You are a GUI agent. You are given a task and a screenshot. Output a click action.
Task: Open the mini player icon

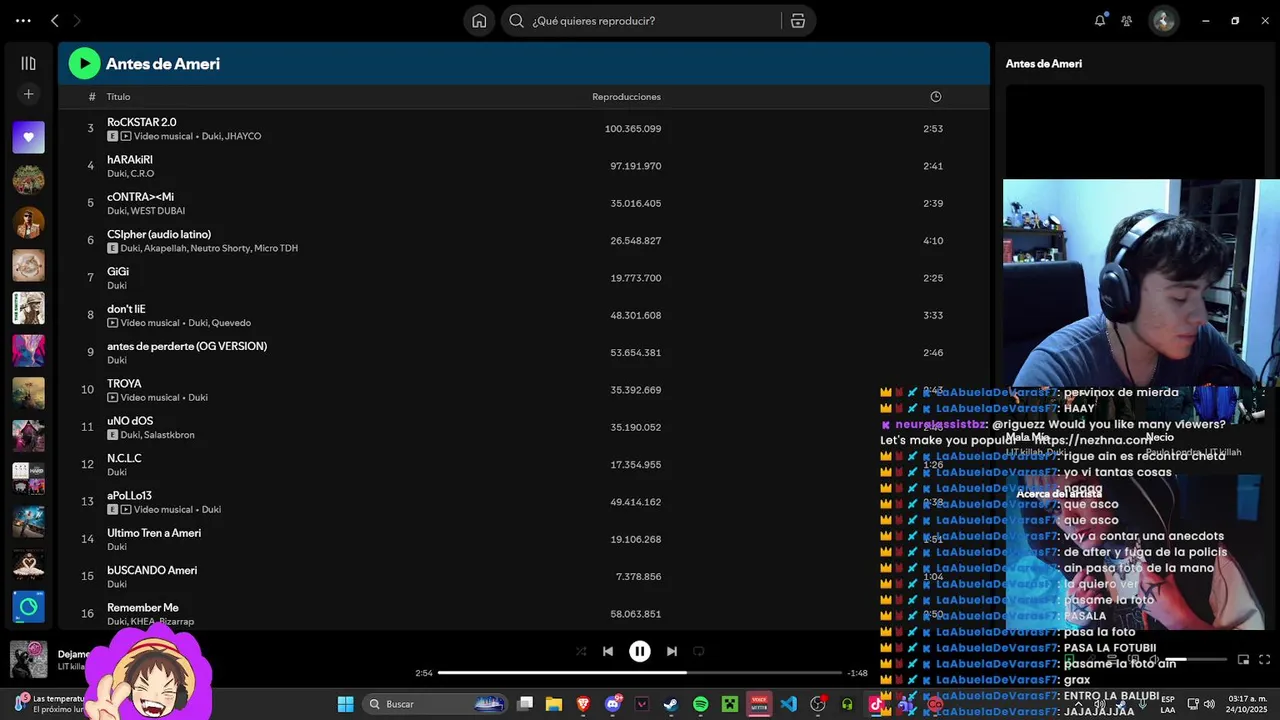click(x=1243, y=659)
